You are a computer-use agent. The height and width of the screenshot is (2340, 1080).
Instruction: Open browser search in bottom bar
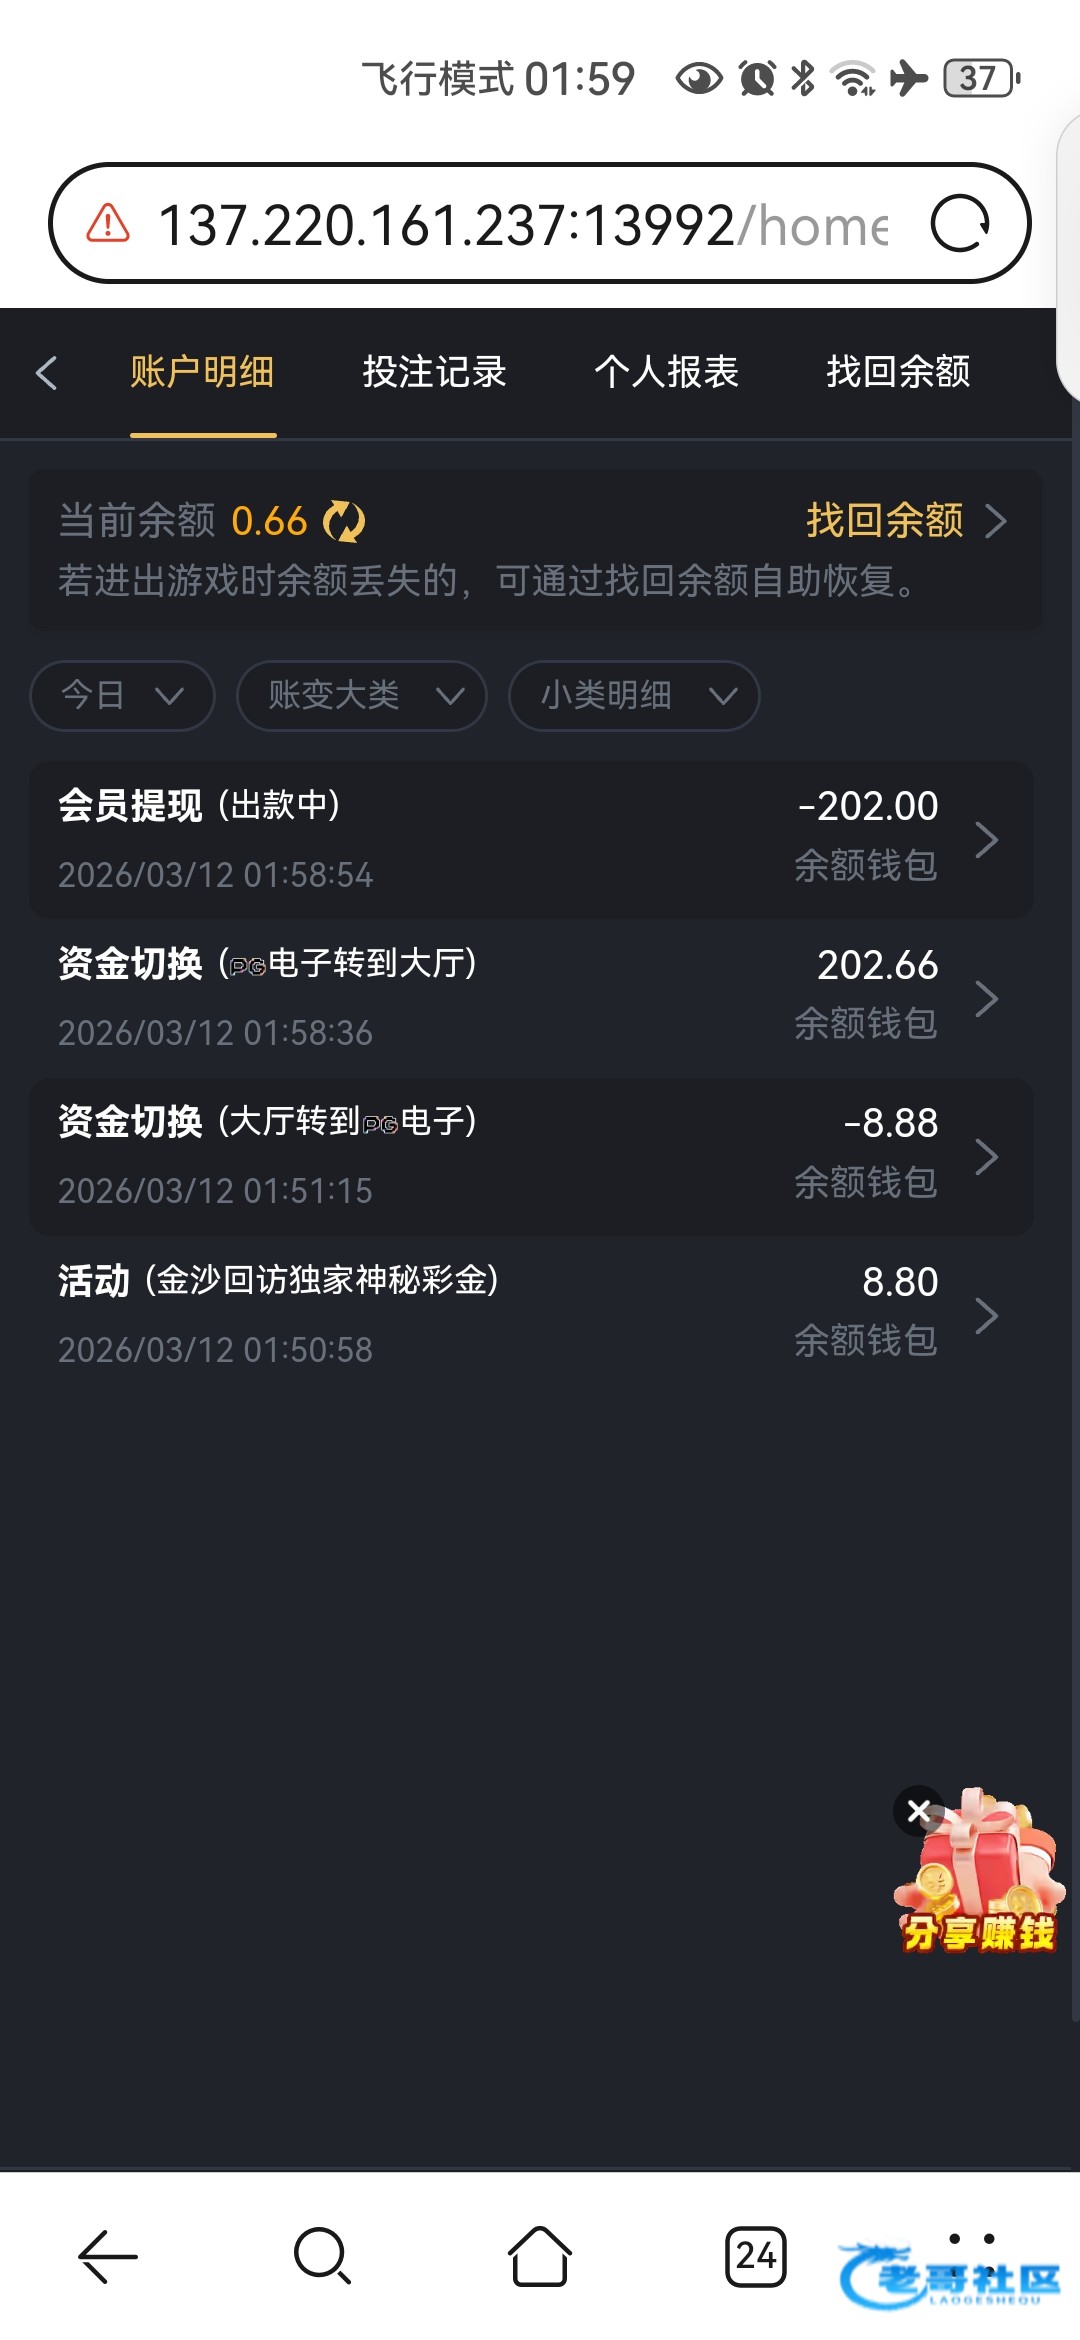[x=322, y=2257]
